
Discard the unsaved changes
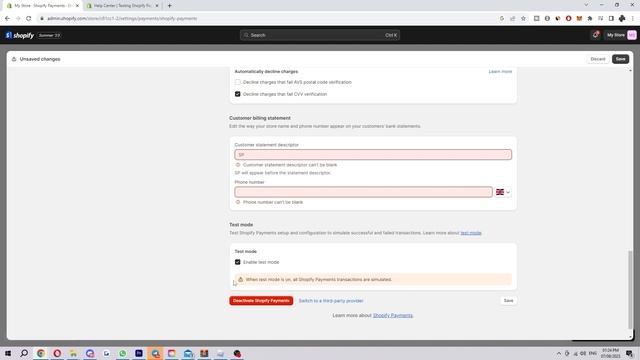click(x=598, y=59)
